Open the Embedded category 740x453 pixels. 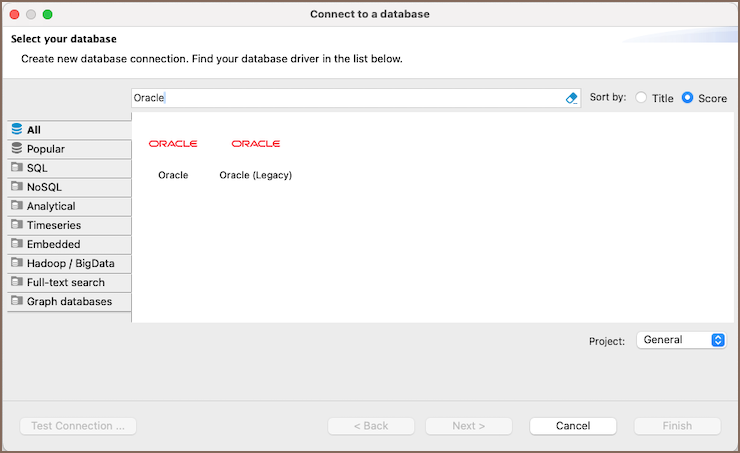(x=53, y=244)
